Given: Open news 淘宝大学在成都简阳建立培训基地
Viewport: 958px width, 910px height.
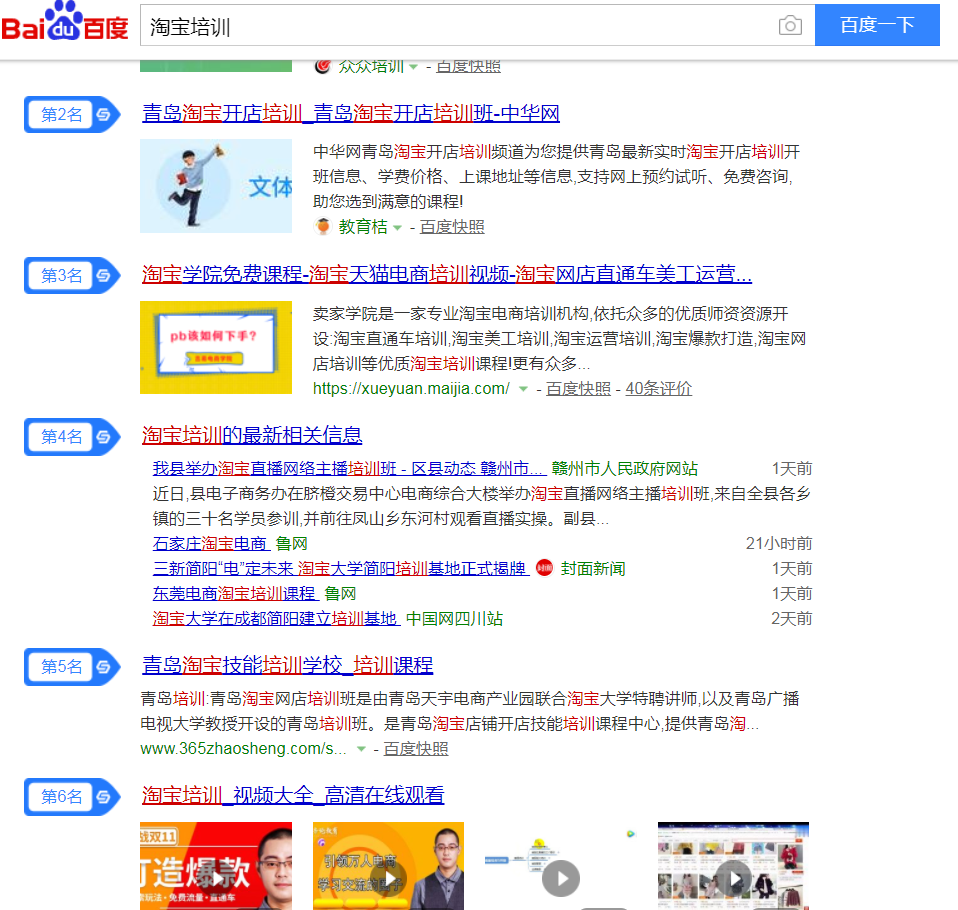Looking at the screenshot, I should click(275, 618).
